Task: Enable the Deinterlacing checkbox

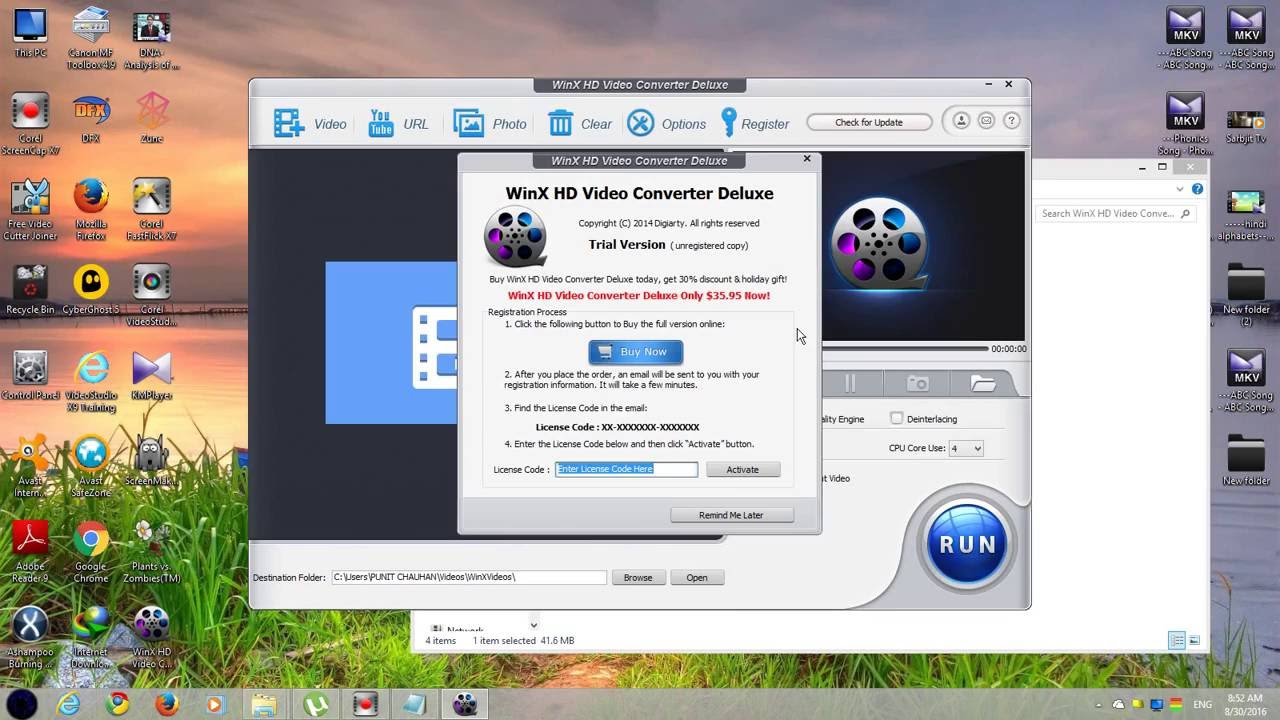Action: coord(896,419)
